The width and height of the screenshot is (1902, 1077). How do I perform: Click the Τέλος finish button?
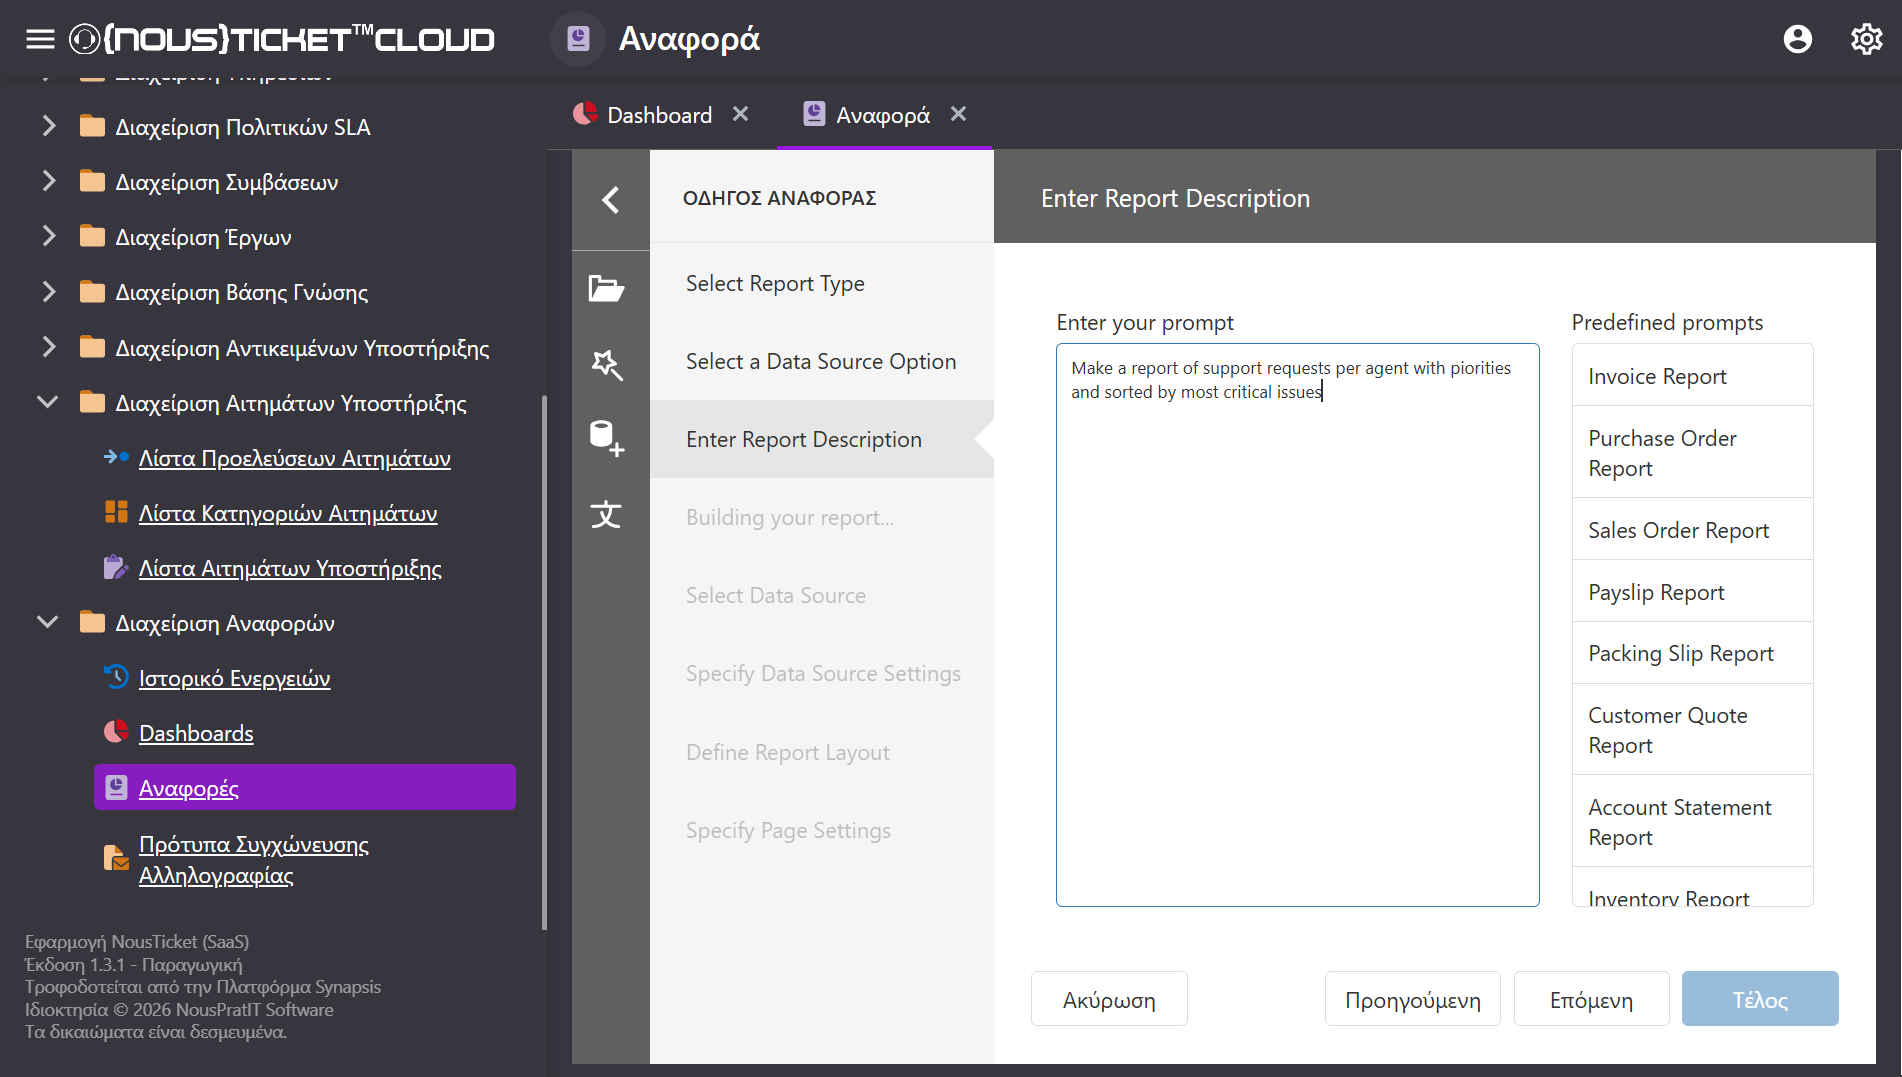coord(1760,999)
